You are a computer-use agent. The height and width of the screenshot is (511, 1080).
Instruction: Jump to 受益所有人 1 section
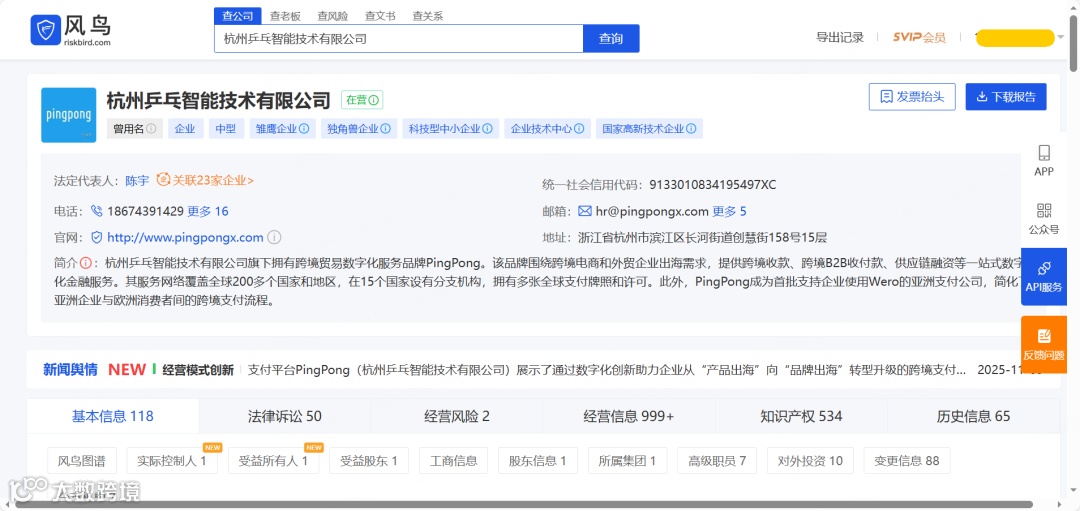[273, 461]
